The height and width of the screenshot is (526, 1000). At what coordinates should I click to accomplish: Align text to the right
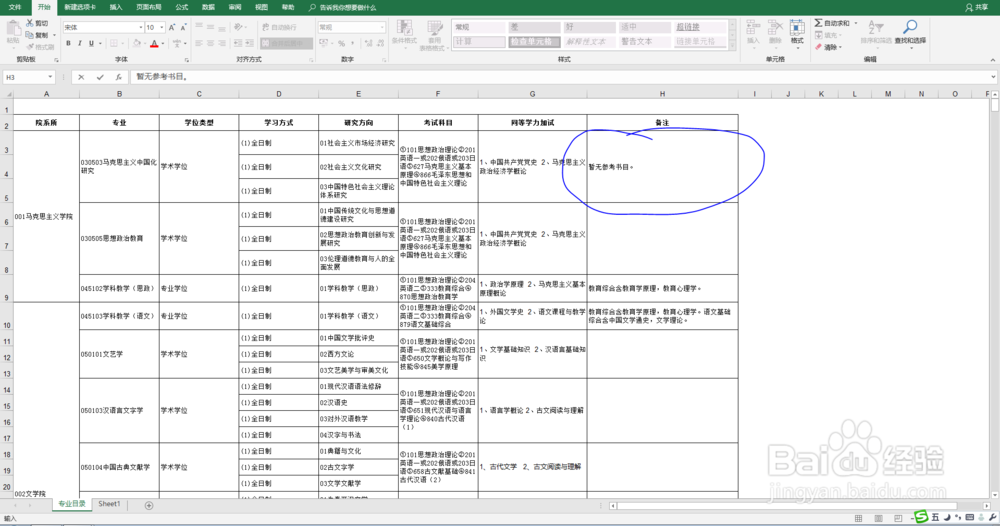(222, 43)
